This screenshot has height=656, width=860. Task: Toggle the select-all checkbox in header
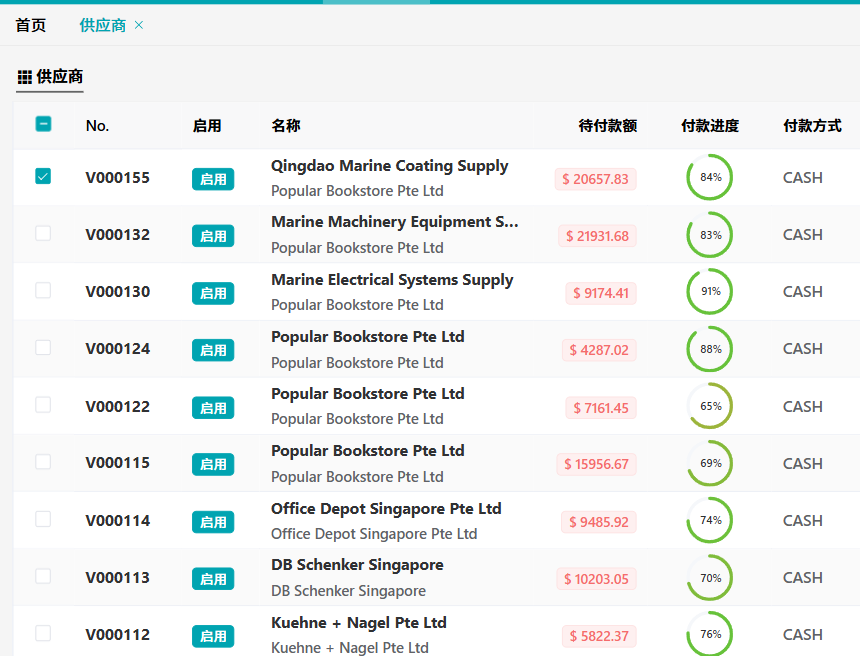(x=43, y=125)
